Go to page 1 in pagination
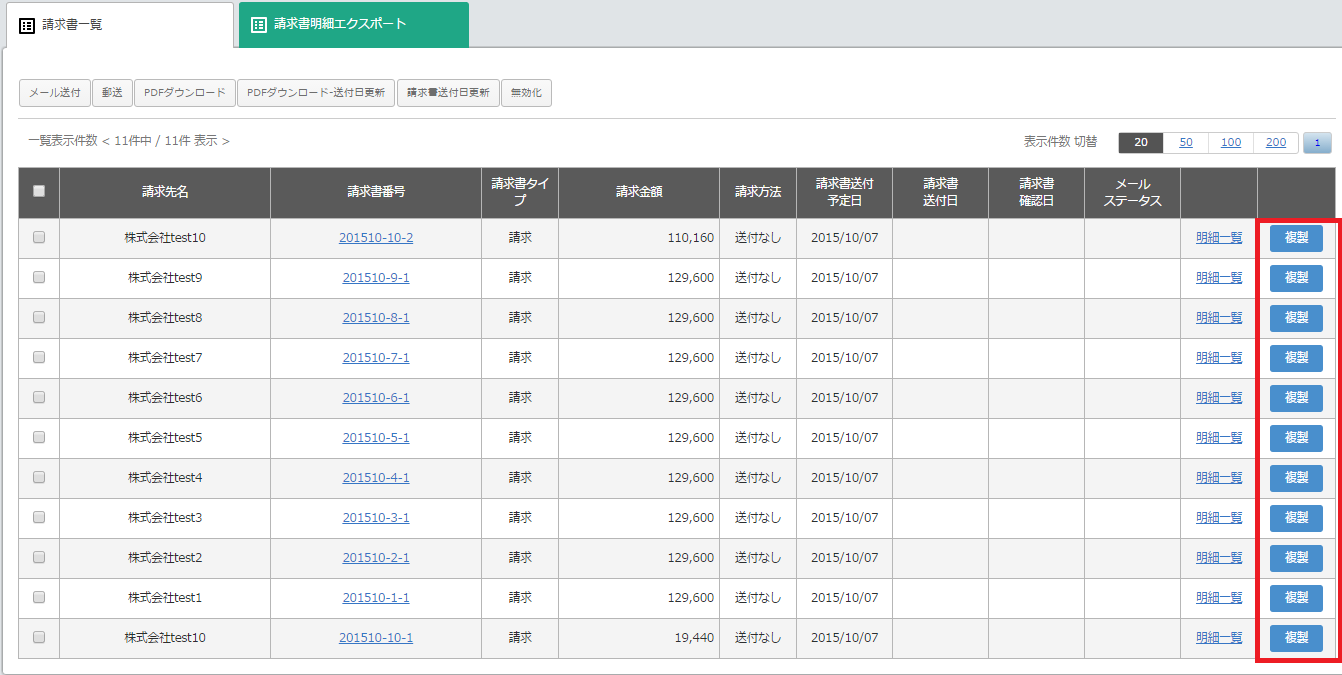The image size is (1342, 675). pos(1316,143)
